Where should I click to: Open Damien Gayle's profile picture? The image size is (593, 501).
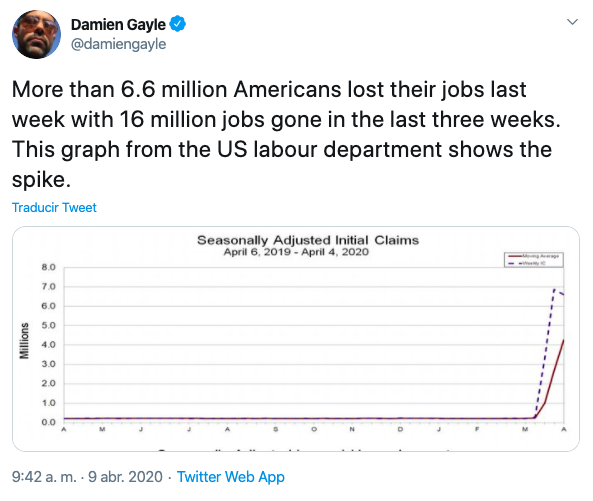click(x=36, y=34)
